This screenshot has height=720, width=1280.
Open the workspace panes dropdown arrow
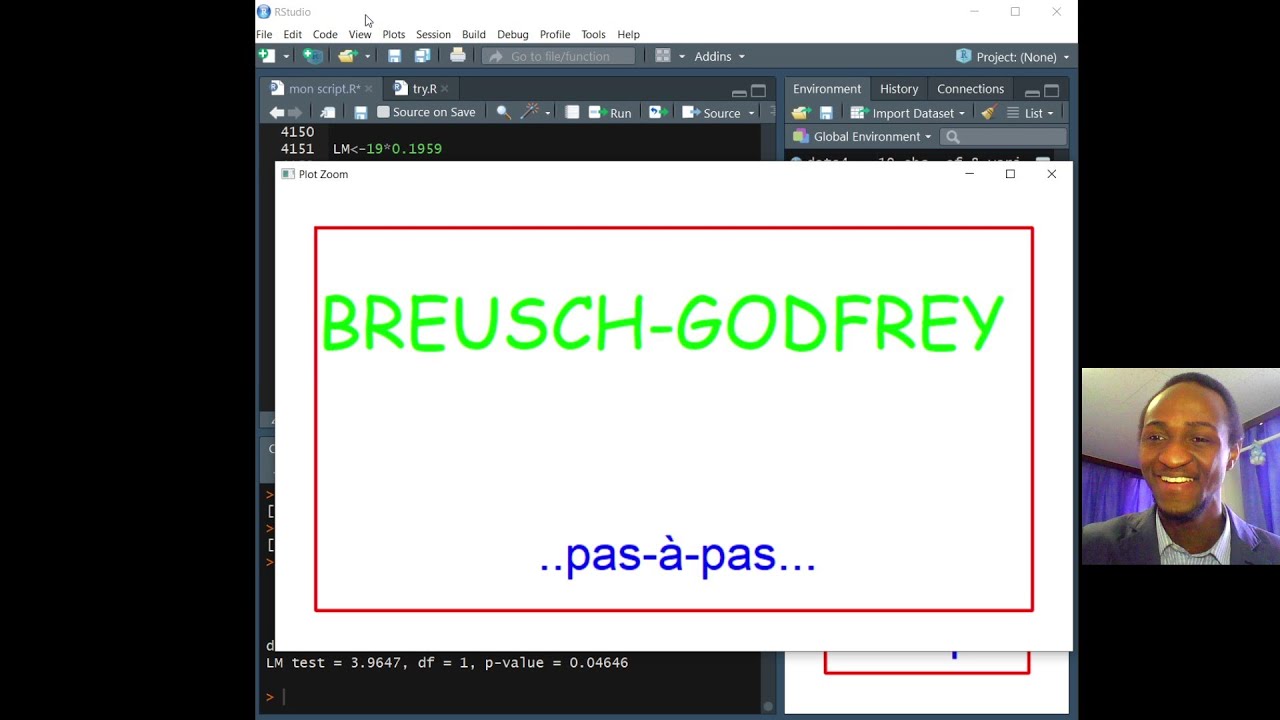click(x=682, y=57)
